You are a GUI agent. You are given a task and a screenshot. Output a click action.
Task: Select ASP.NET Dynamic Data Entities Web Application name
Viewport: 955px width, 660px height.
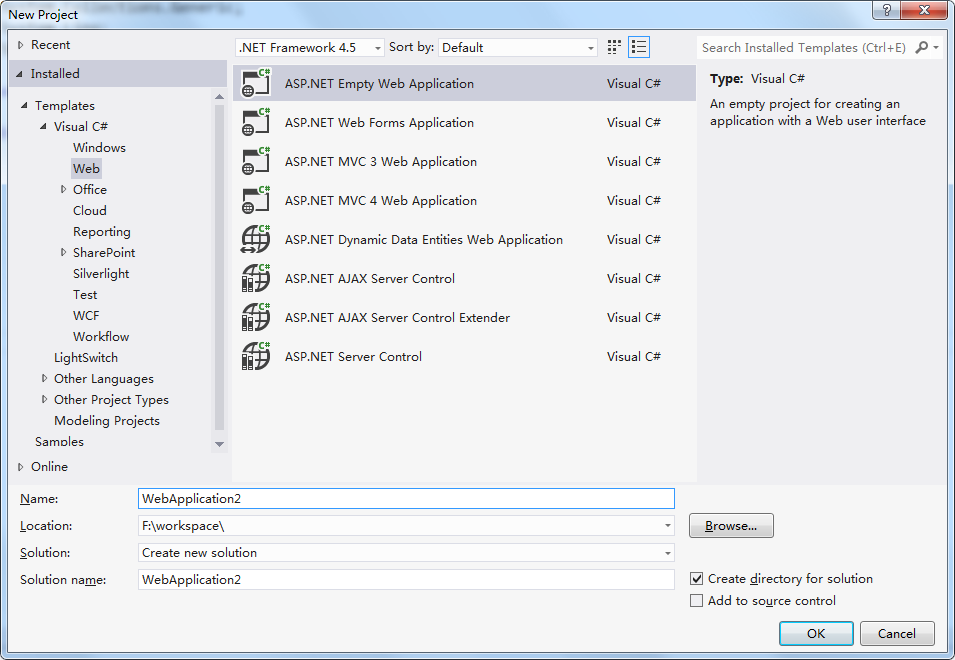424,239
